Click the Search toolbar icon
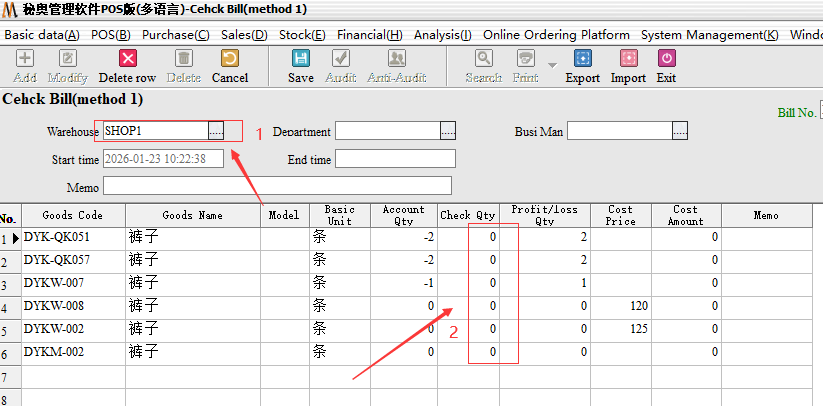823x406 pixels. pyautogui.click(x=483, y=59)
